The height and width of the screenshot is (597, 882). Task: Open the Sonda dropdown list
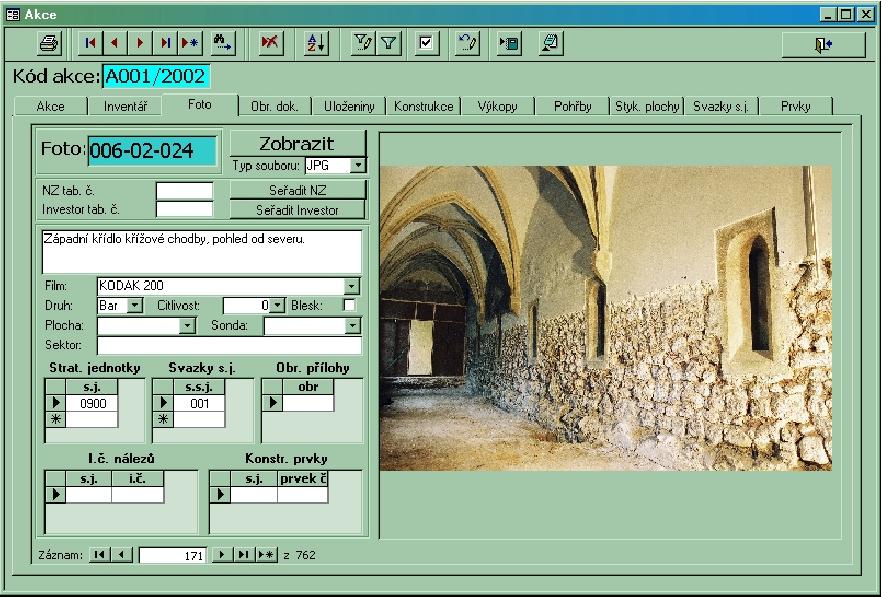[352, 326]
